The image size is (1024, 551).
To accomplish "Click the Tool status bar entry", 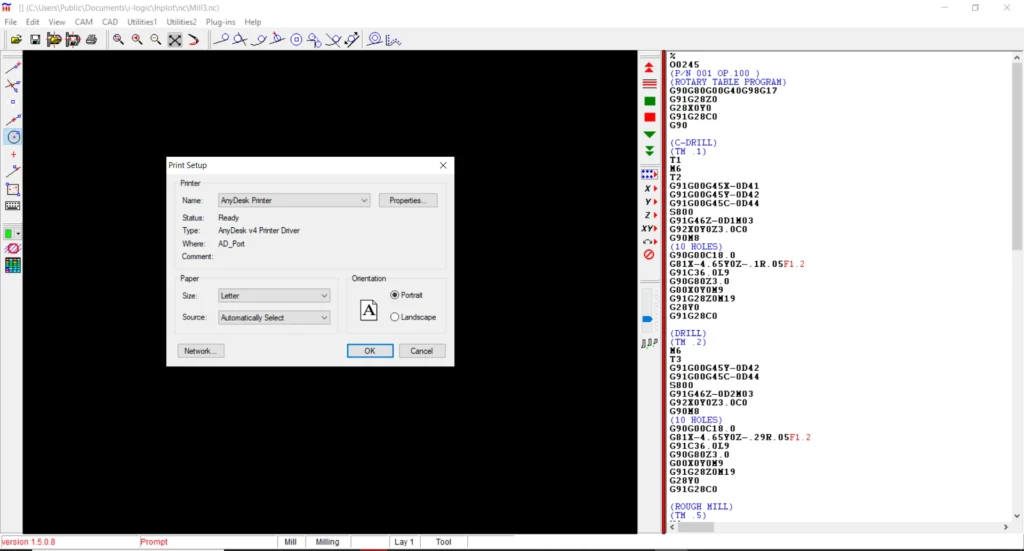I will coord(443,542).
